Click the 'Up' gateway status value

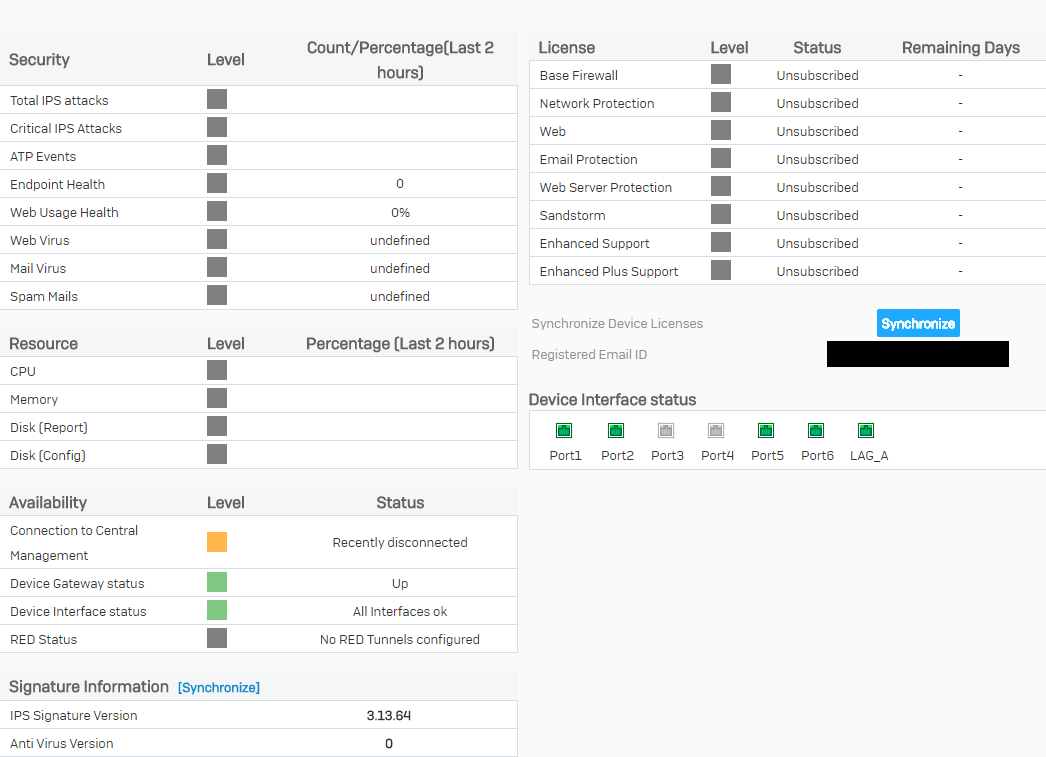pos(400,584)
